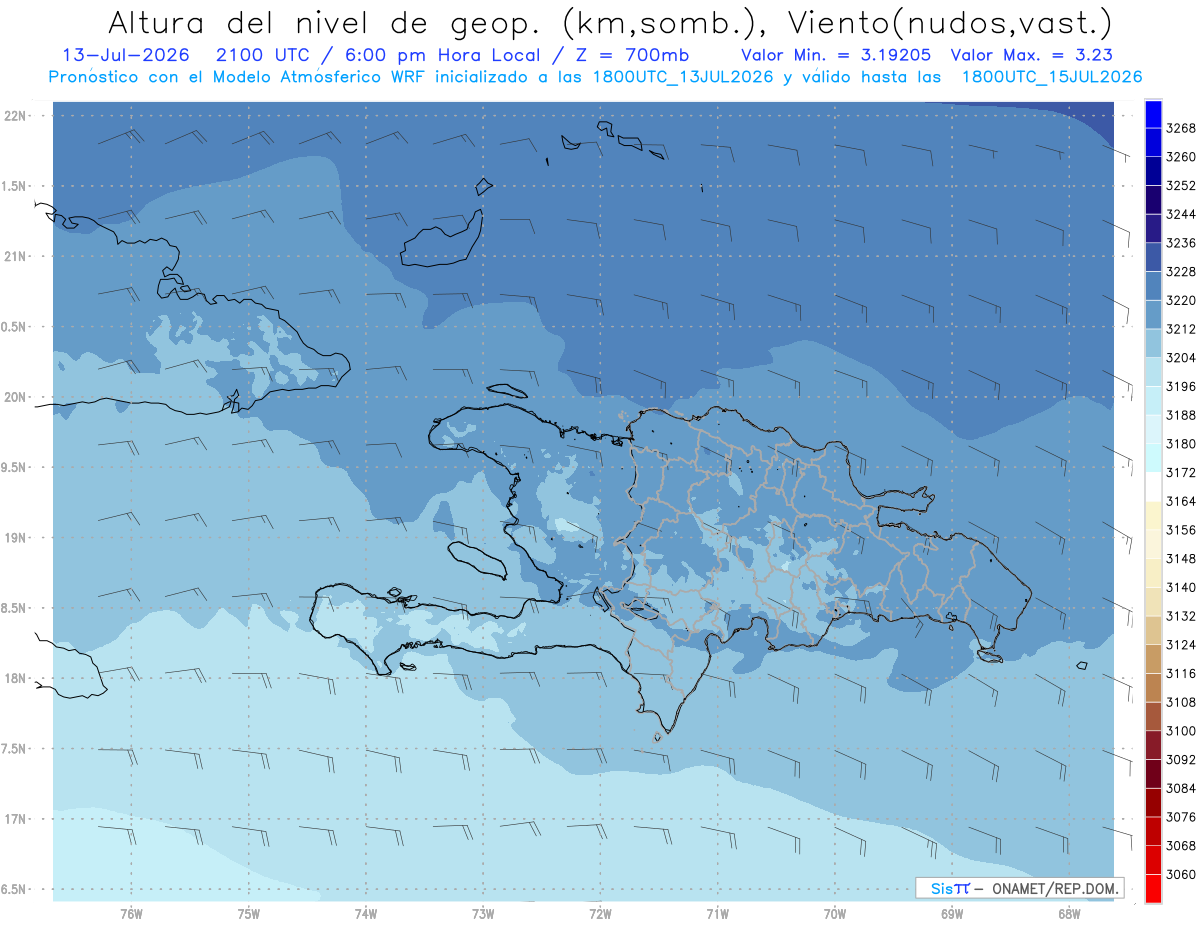Click the "9.5N" axis label
Viewport: 1200px width, 927px height.
pos(15,467)
